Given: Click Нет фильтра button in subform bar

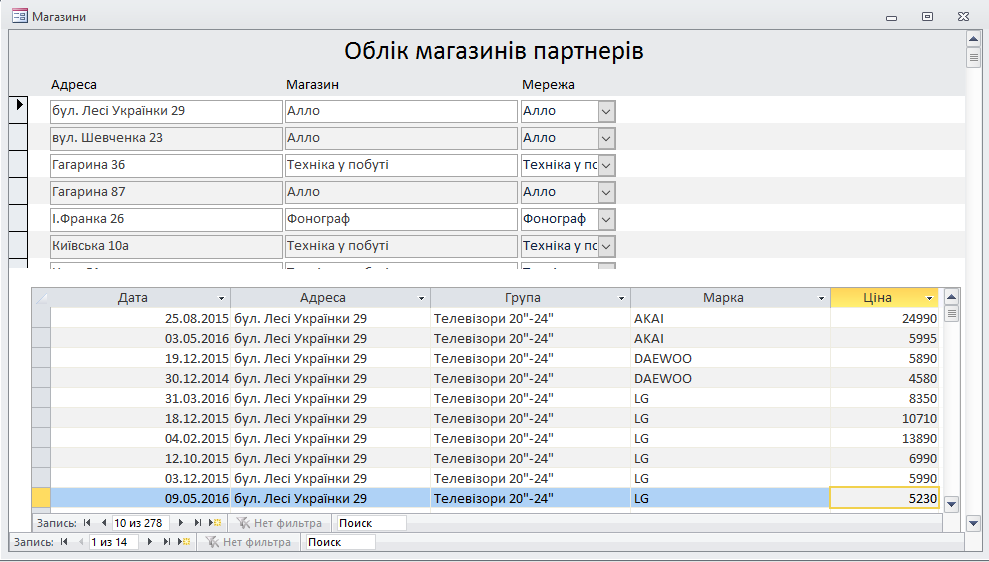Looking at the screenshot, I should 279,523.
